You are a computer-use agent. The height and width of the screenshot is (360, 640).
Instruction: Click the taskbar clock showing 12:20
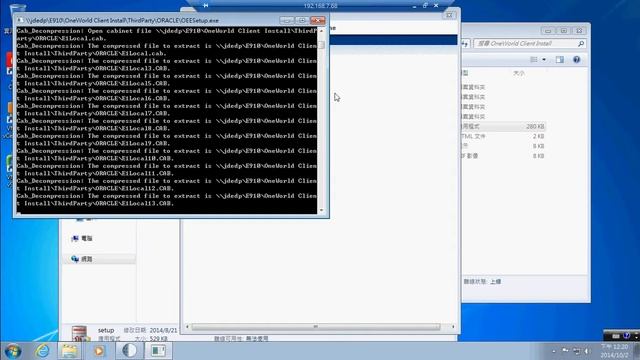[614, 351]
